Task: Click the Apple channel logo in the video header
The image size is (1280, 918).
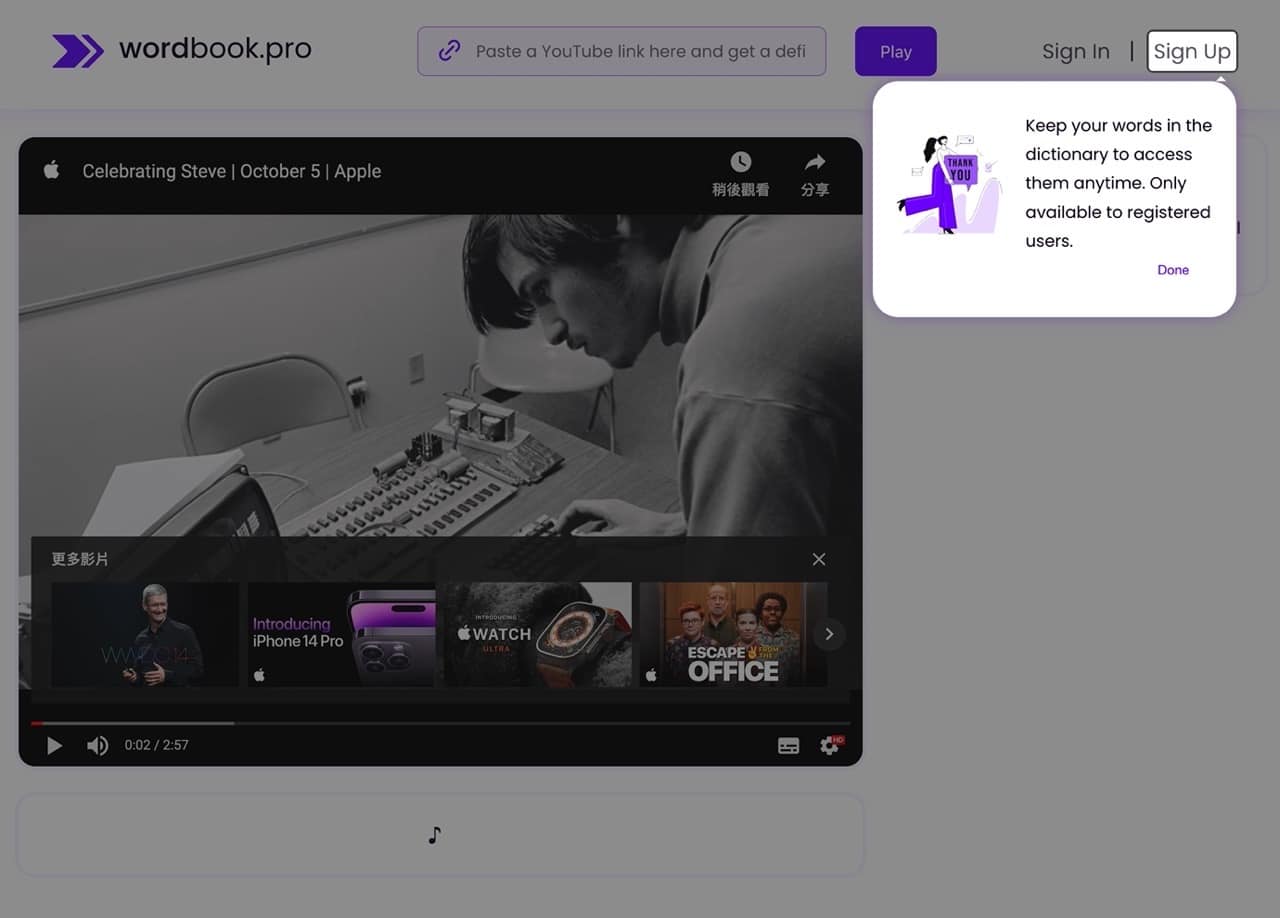Action: (52, 171)
